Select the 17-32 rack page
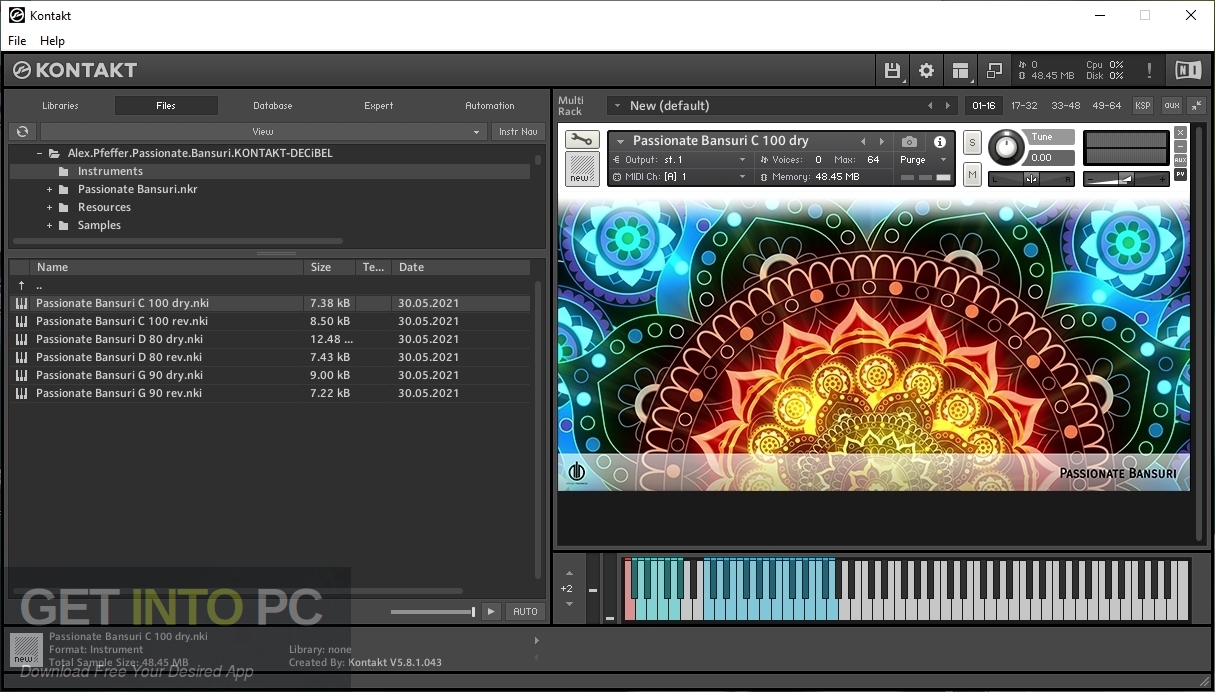This screenshot has height=692, width=1215. point(1024,105)
